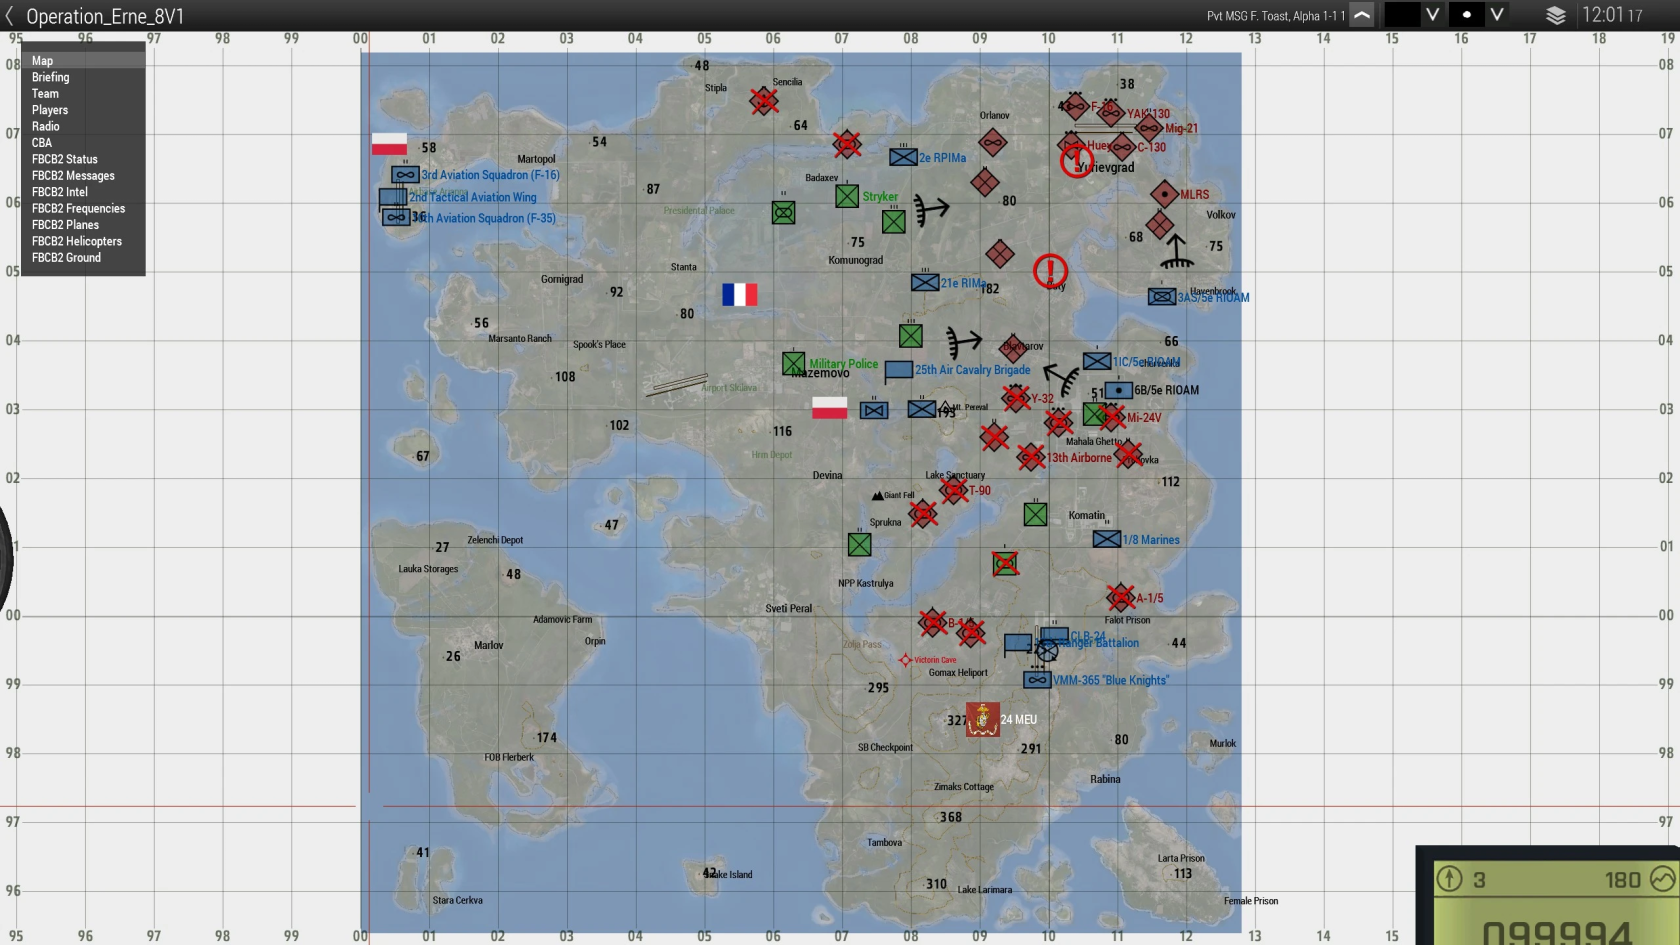Click the 1/8 Marines unit marker

coord(1107,539)
